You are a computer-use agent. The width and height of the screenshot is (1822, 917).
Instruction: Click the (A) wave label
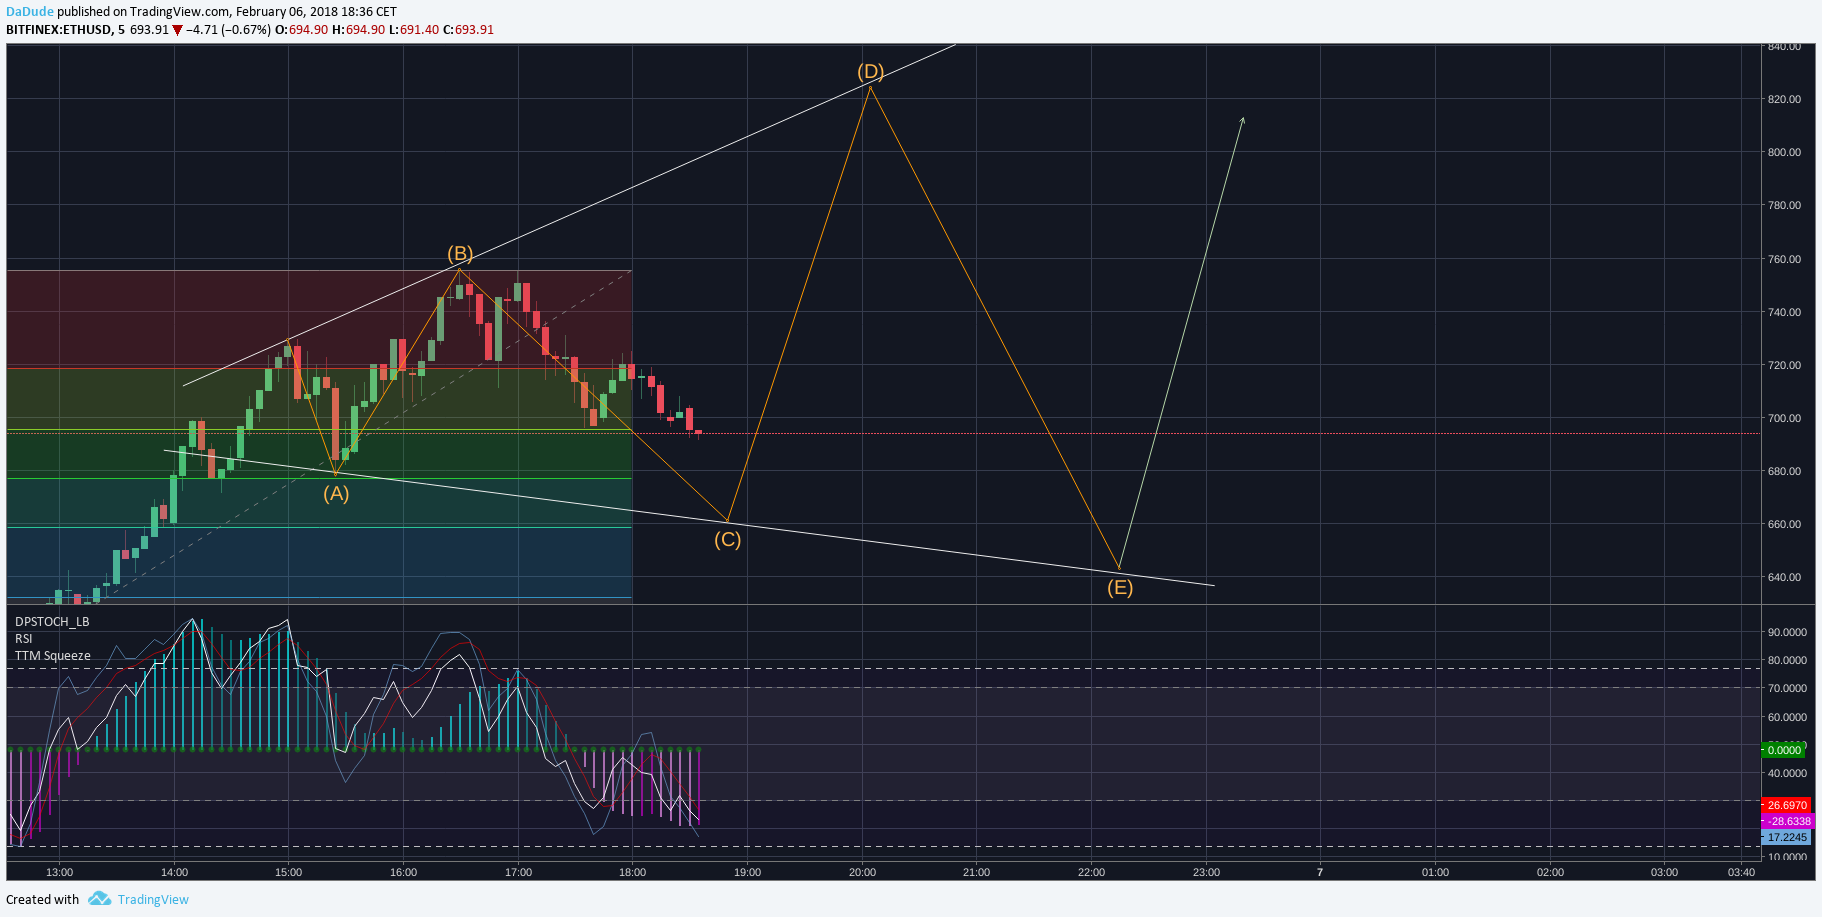(x=336, y=494)
